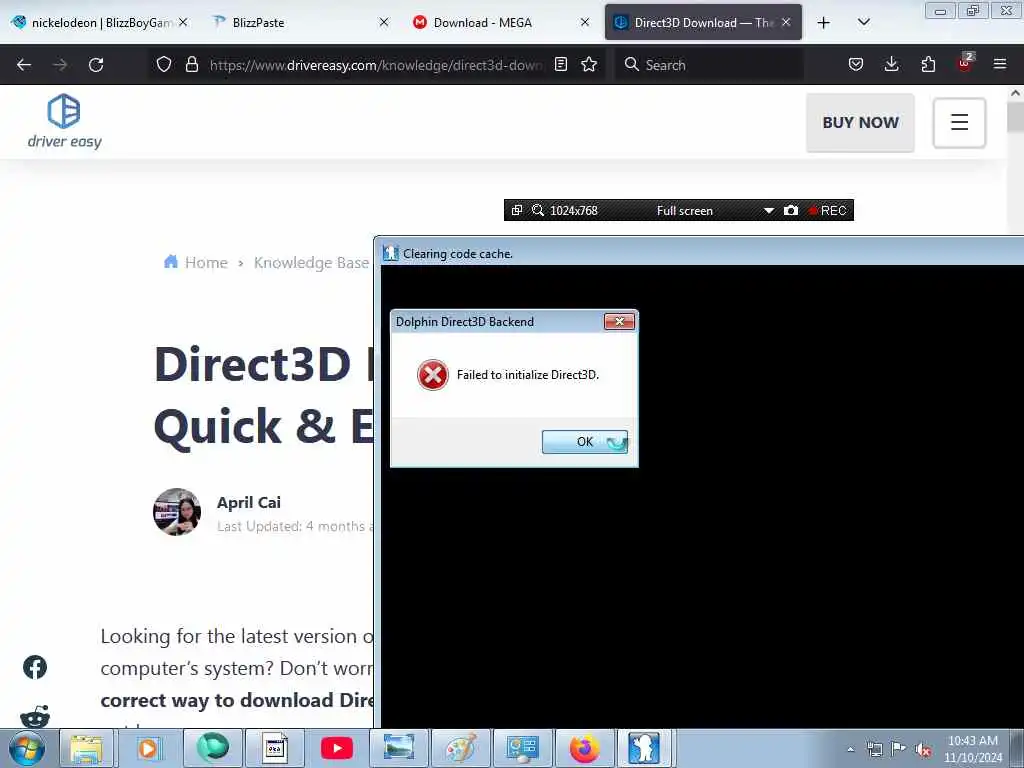Open the taskbar clock showing 10:43 AM
This screenshot has height=768, width=1024.
click(973, 749)
